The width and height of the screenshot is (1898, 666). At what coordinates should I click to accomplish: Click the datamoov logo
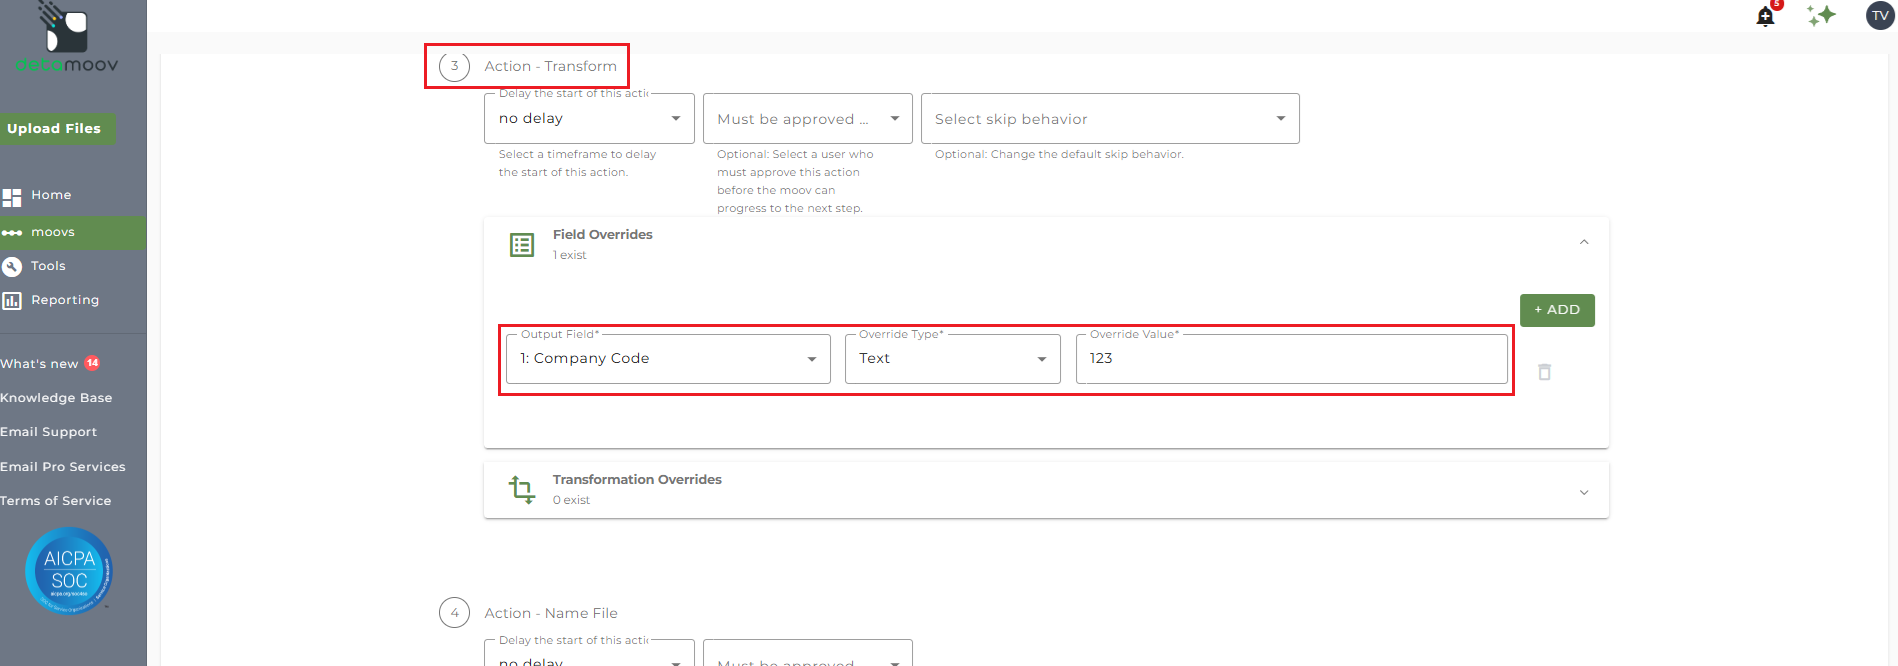click(67, 40)
